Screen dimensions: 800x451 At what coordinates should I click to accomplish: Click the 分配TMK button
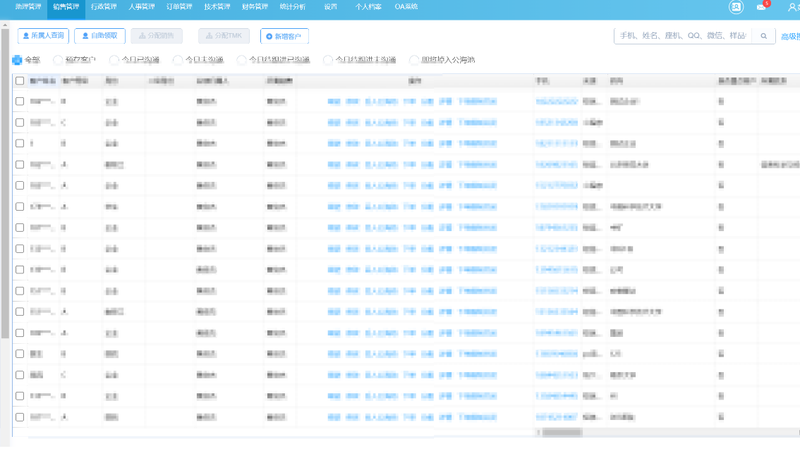[224, 36]
